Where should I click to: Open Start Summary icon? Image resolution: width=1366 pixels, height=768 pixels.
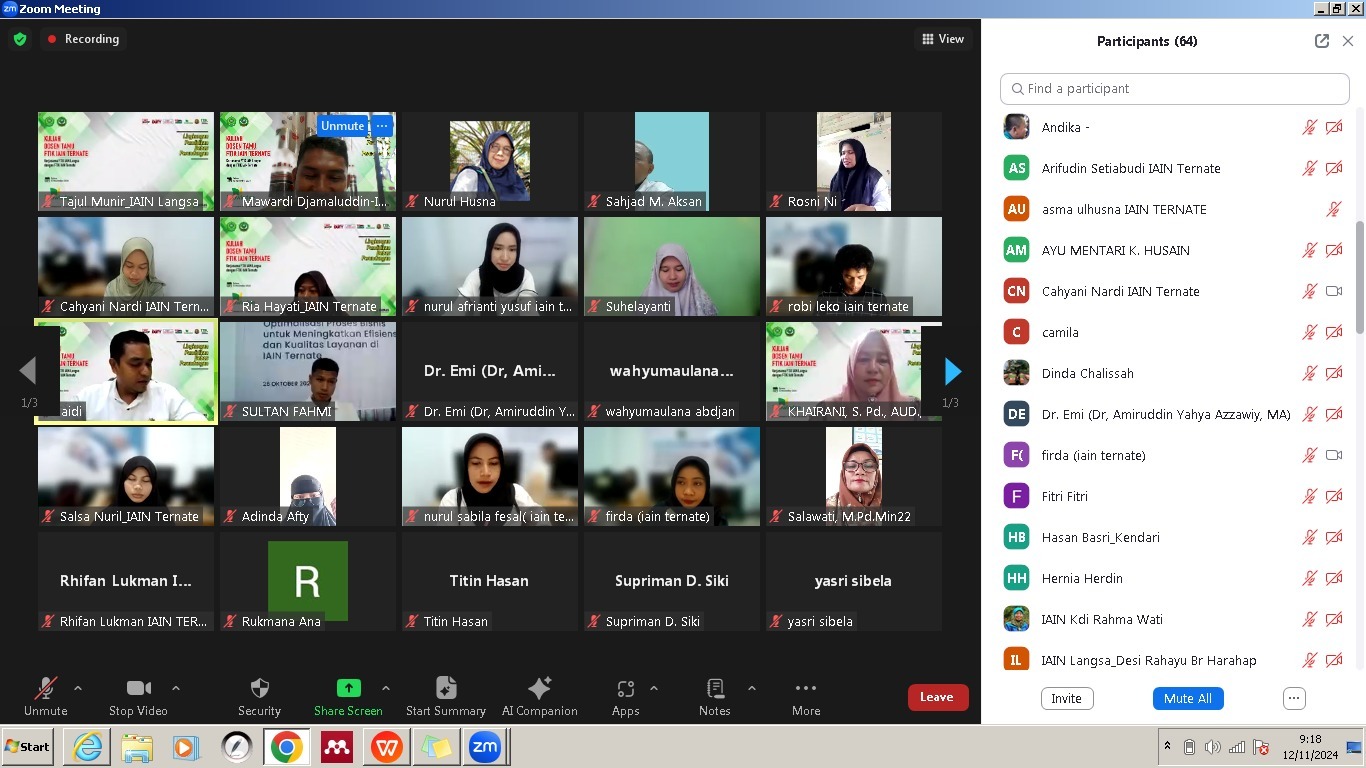(446, 689)
